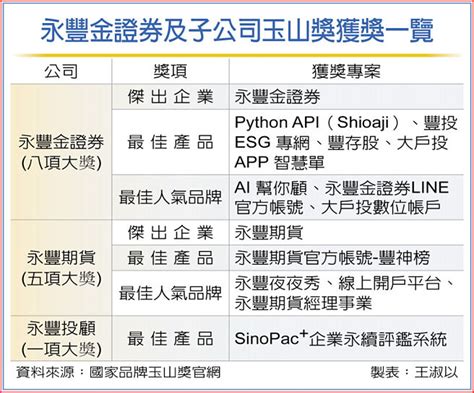Click the Python API (Shioaji) project cell

tap(346, 142)
